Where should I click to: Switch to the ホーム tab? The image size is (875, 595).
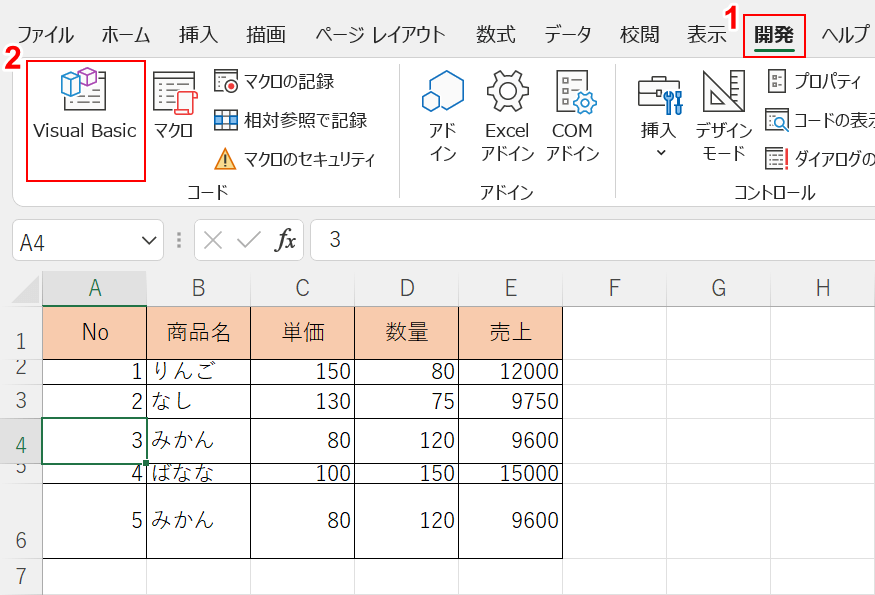125,34
